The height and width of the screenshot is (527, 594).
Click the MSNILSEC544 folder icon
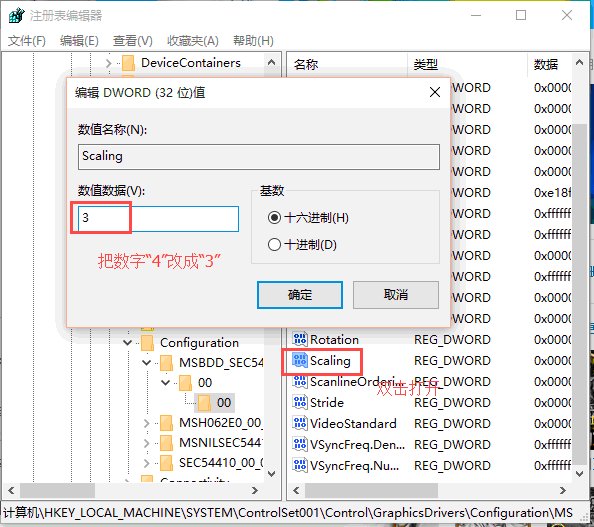point(166,443)
